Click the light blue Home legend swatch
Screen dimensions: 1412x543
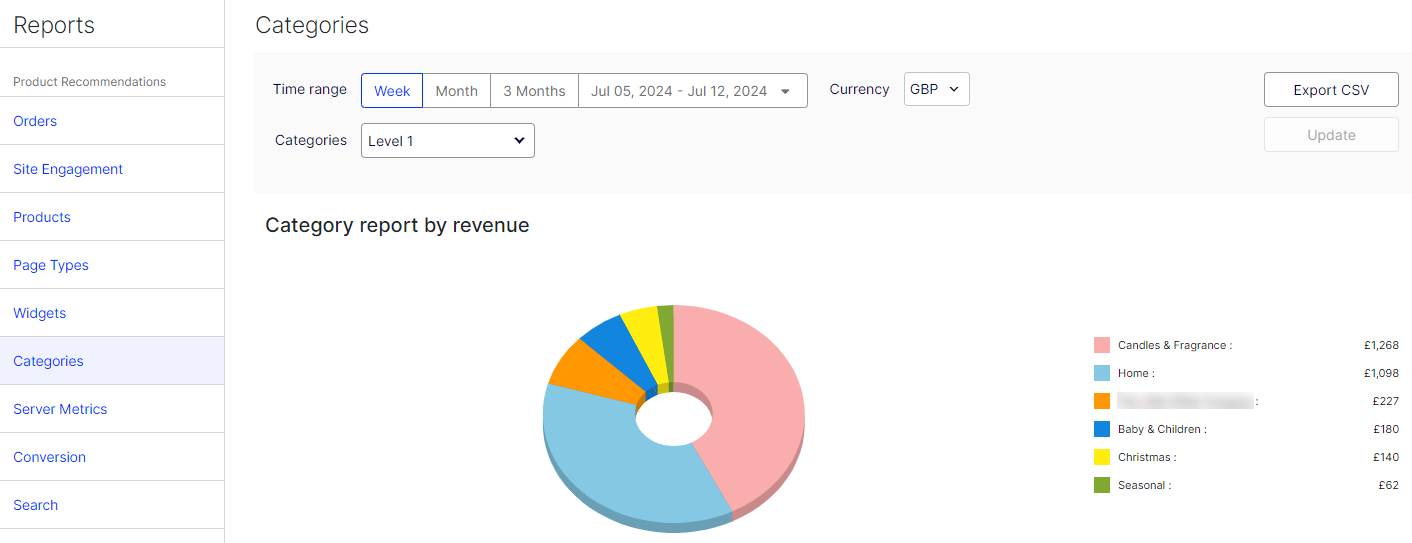tap(1102, 373)
